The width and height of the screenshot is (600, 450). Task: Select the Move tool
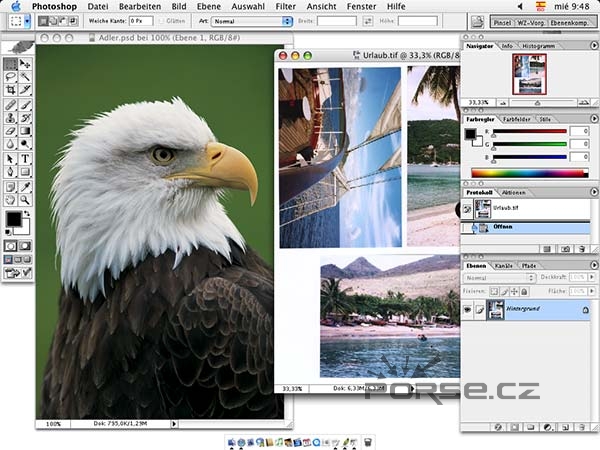tap(25, 64)
